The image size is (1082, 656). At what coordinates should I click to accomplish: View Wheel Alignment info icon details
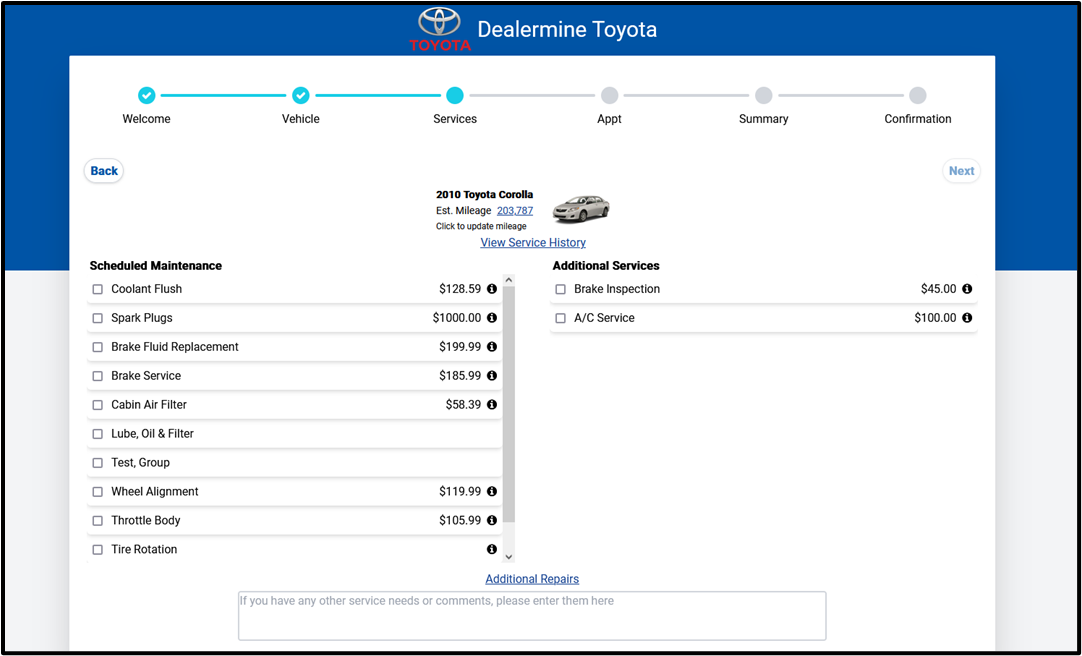click(x=492, y=492)
